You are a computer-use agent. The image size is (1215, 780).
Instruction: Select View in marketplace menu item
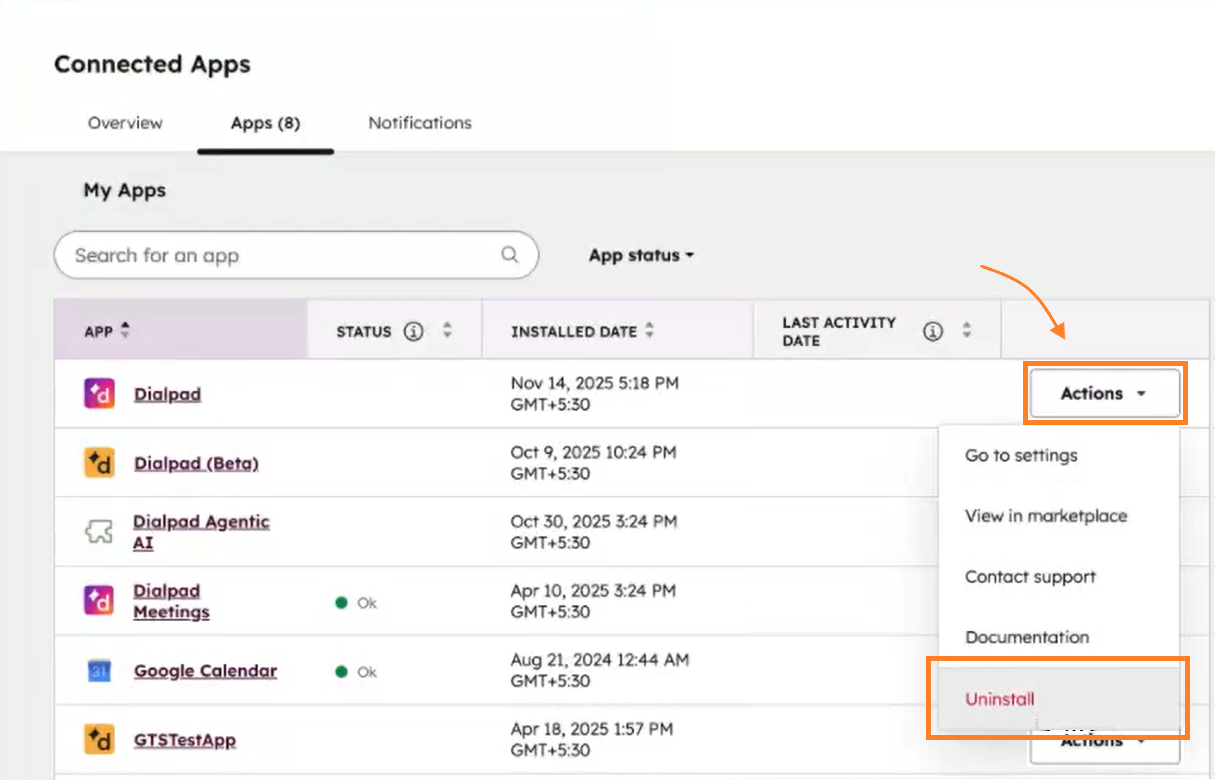click(x=1046, y=516)
